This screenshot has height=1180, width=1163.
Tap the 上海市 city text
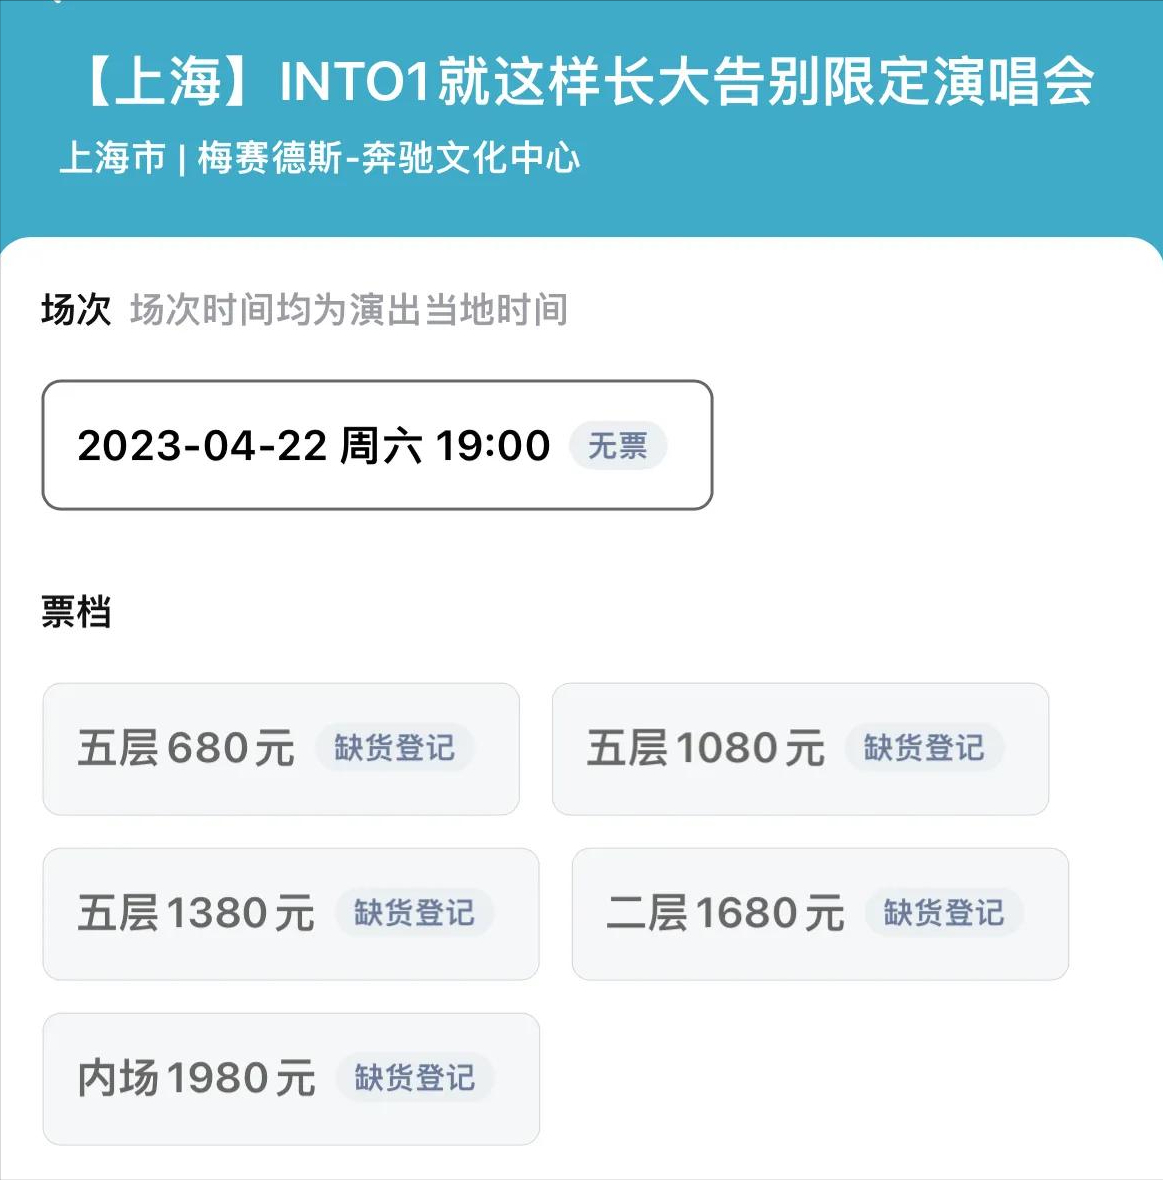112,158
